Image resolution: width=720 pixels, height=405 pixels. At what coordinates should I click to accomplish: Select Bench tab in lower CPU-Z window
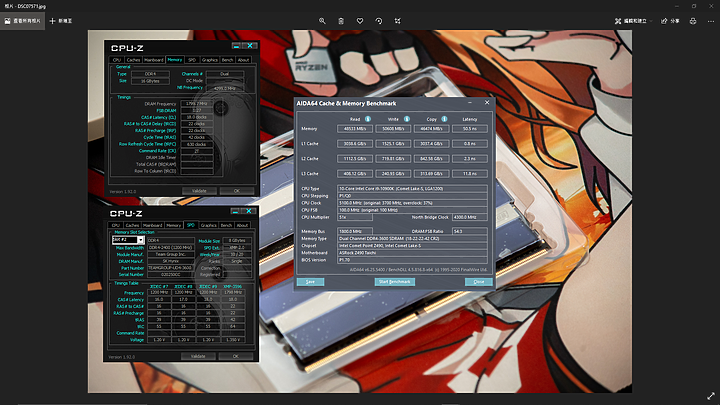coord(226,225)
